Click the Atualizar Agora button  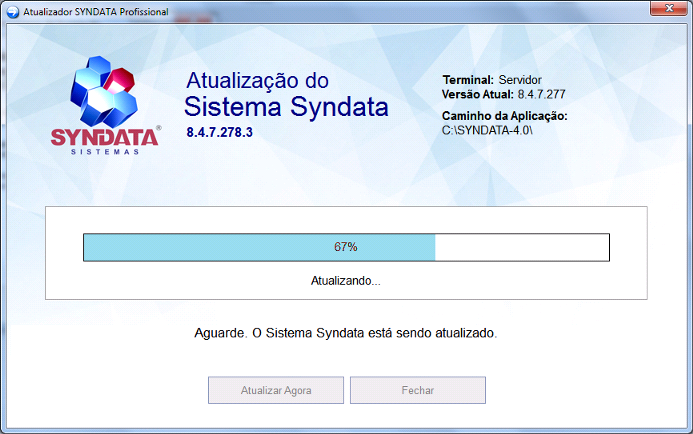276,390
